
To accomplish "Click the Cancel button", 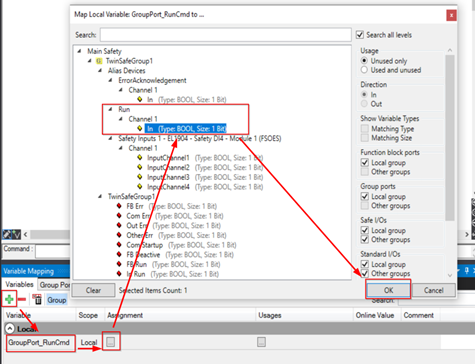I will pyautogui.click(x=434, y=290).
